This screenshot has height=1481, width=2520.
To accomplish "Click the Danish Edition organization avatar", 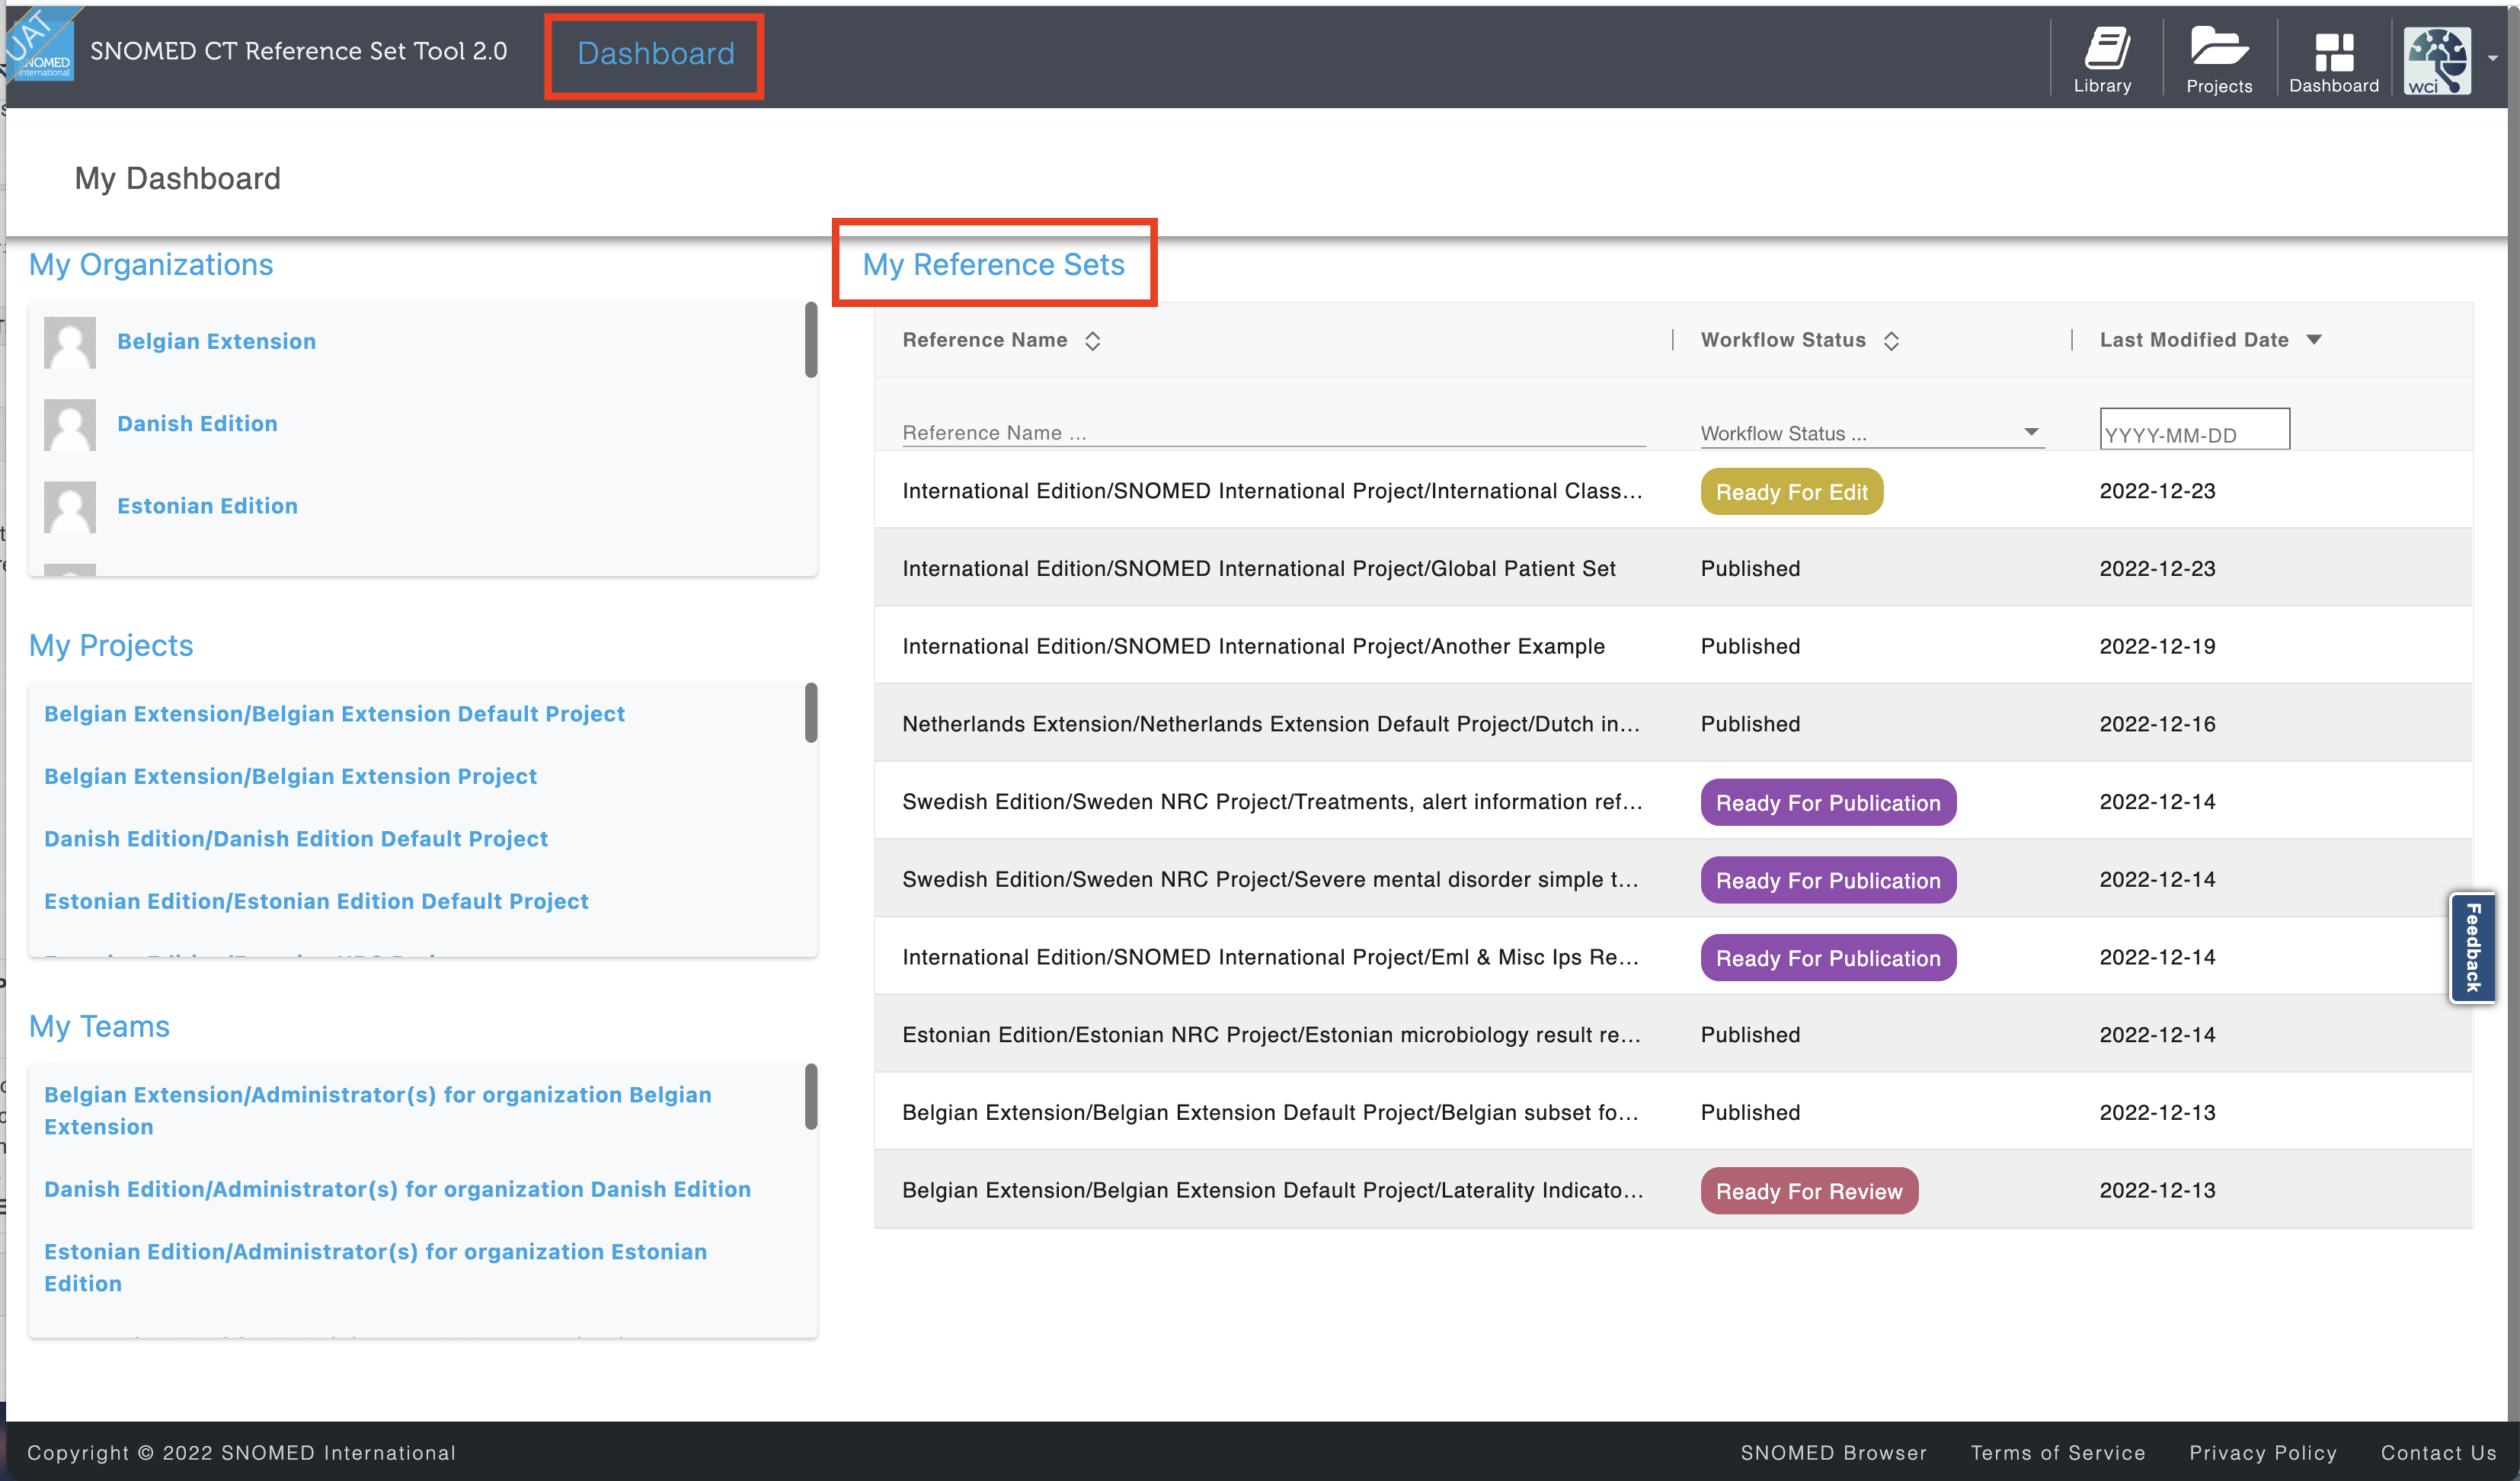I will (70, 424).
